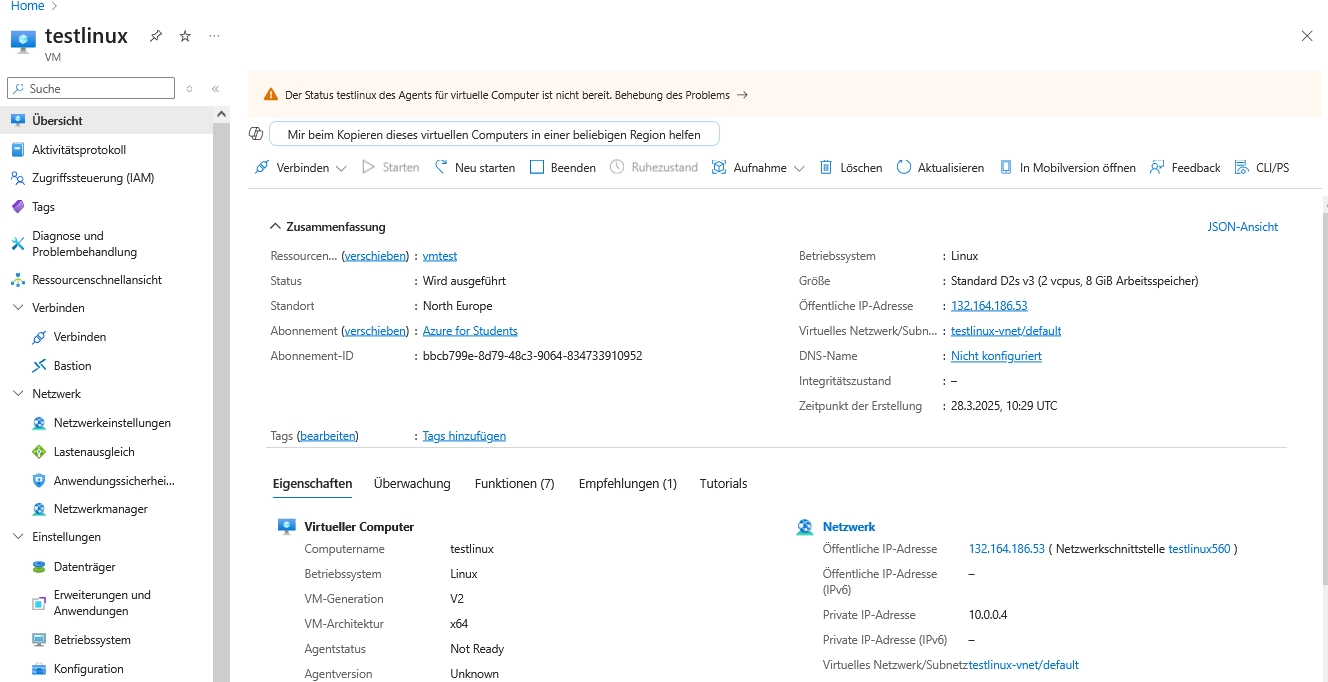Image resolution: width=1328 pixels, height=682 pixels.
Task: Open Bastion in the sidebar
Action: click(x=72, y=366)
